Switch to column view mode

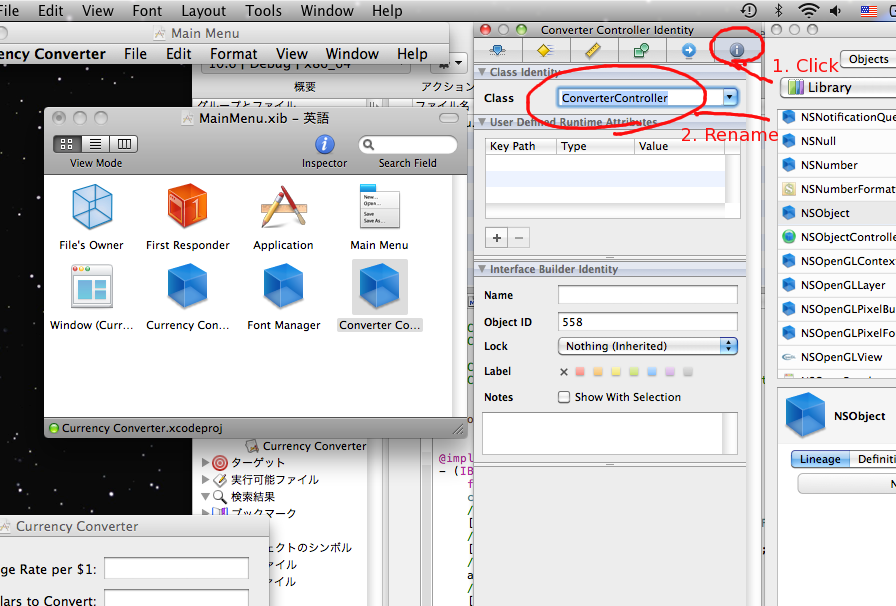click(124, 144)
